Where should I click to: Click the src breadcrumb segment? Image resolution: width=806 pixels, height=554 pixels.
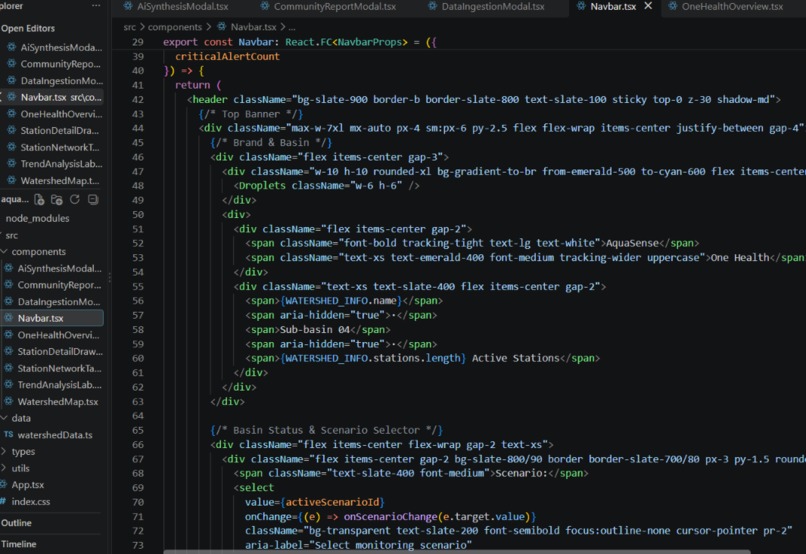coord(130,27)
